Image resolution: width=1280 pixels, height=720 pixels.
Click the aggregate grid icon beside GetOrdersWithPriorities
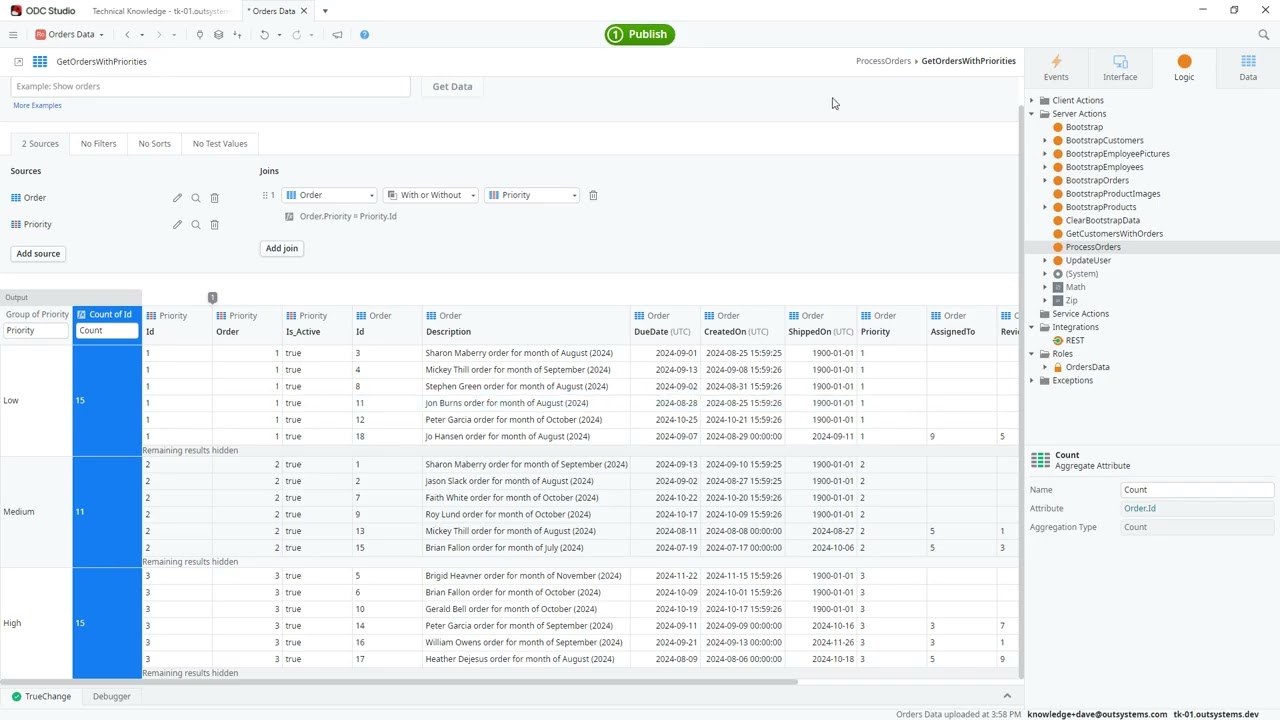point(40,62)
